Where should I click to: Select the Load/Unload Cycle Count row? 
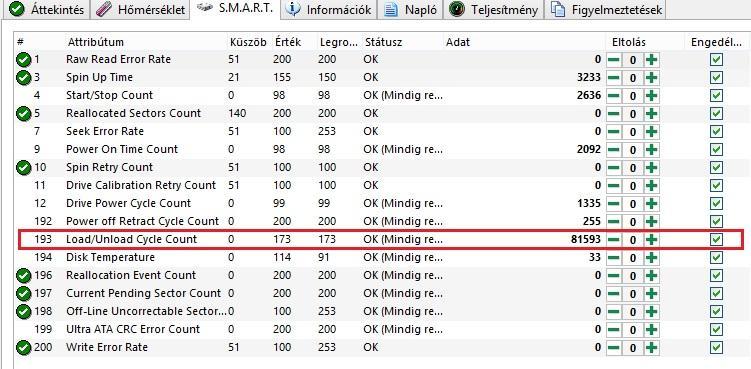coord(381,240)
